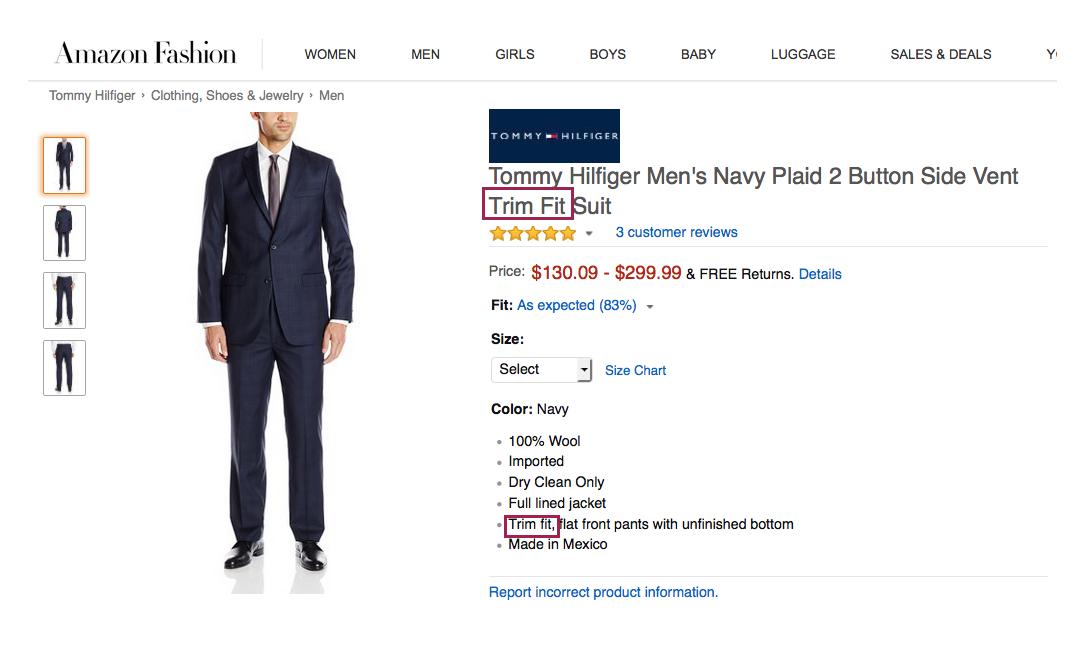This screenshot has width=1087, height=663.
Task: Expand the Fit As expected arrow
Action: (650, 307)
